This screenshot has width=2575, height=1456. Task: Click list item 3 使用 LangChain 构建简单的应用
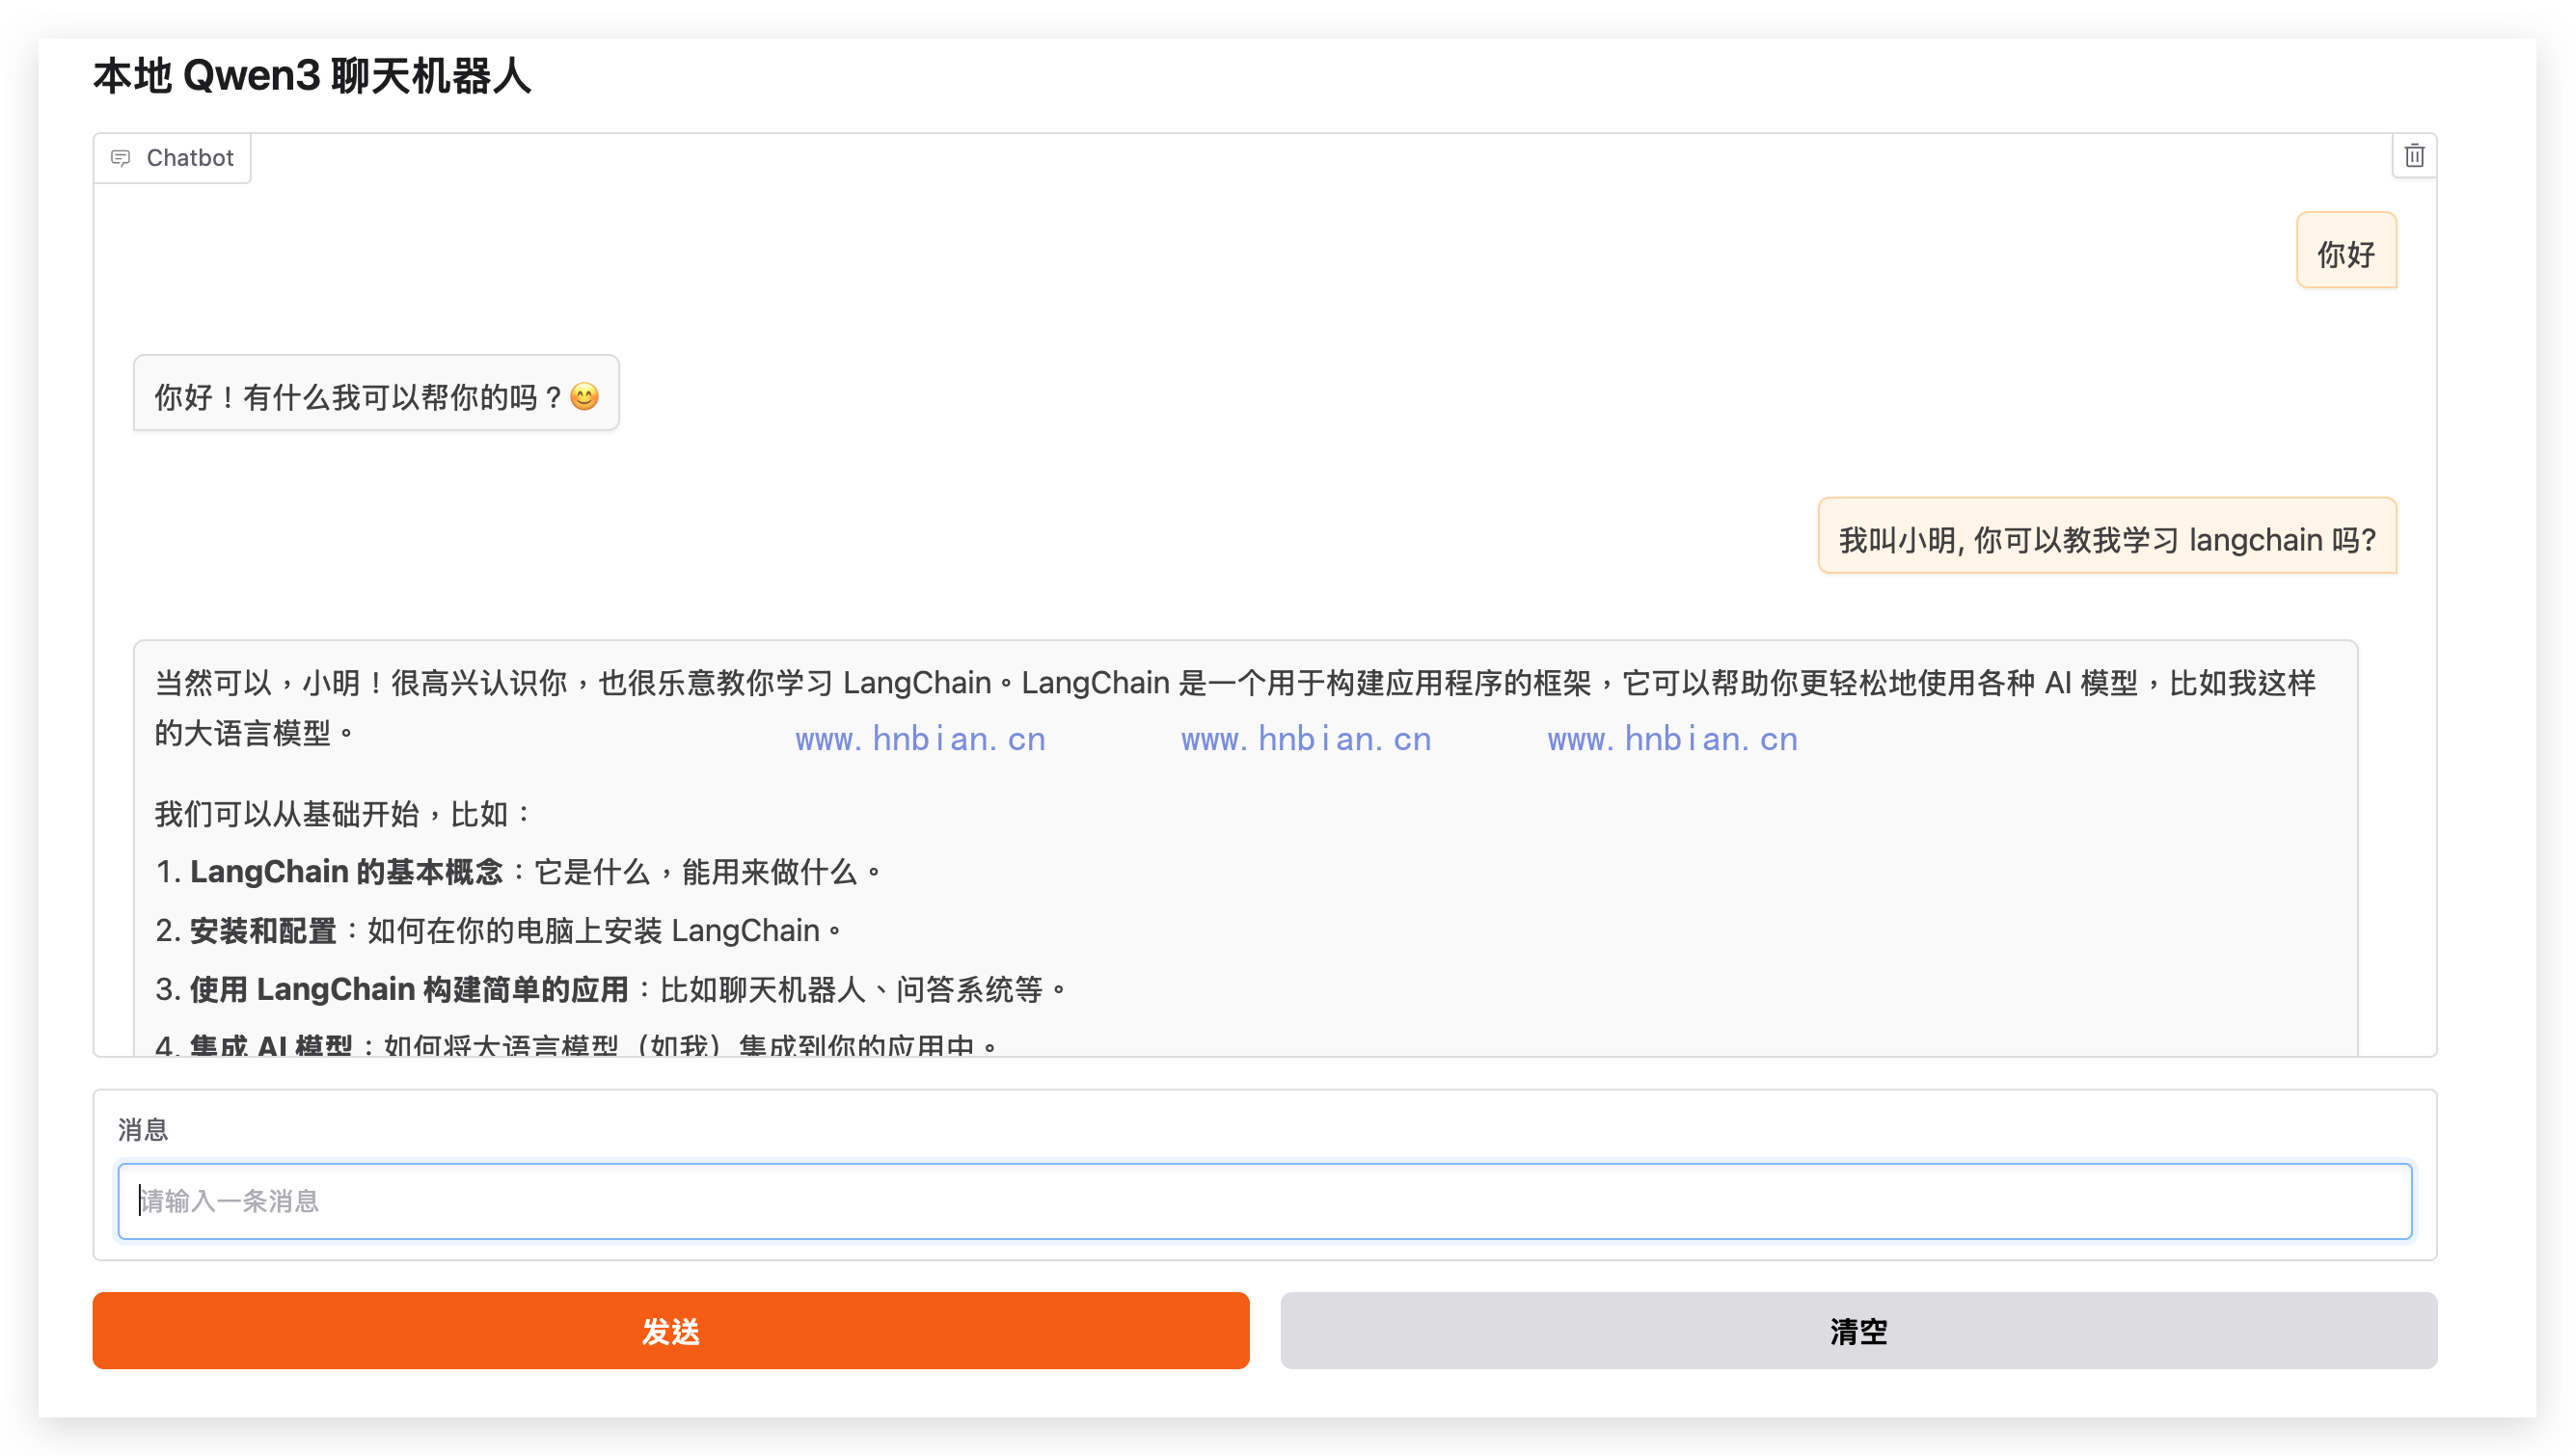point(610,989)
